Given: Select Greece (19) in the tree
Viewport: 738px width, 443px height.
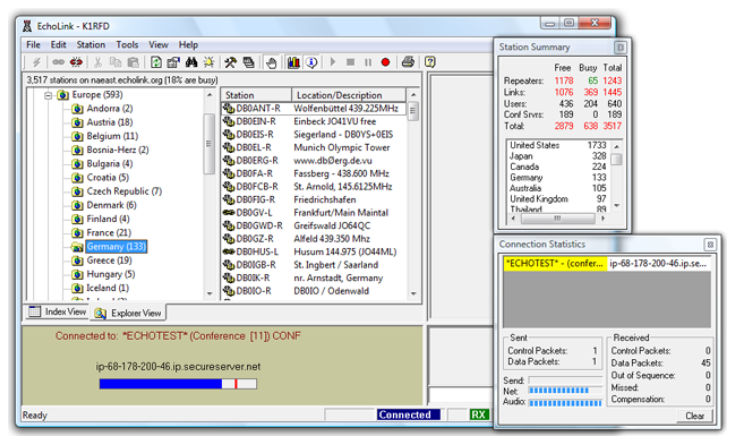Looking at the screenshot, I should click(x=109, y=260).
